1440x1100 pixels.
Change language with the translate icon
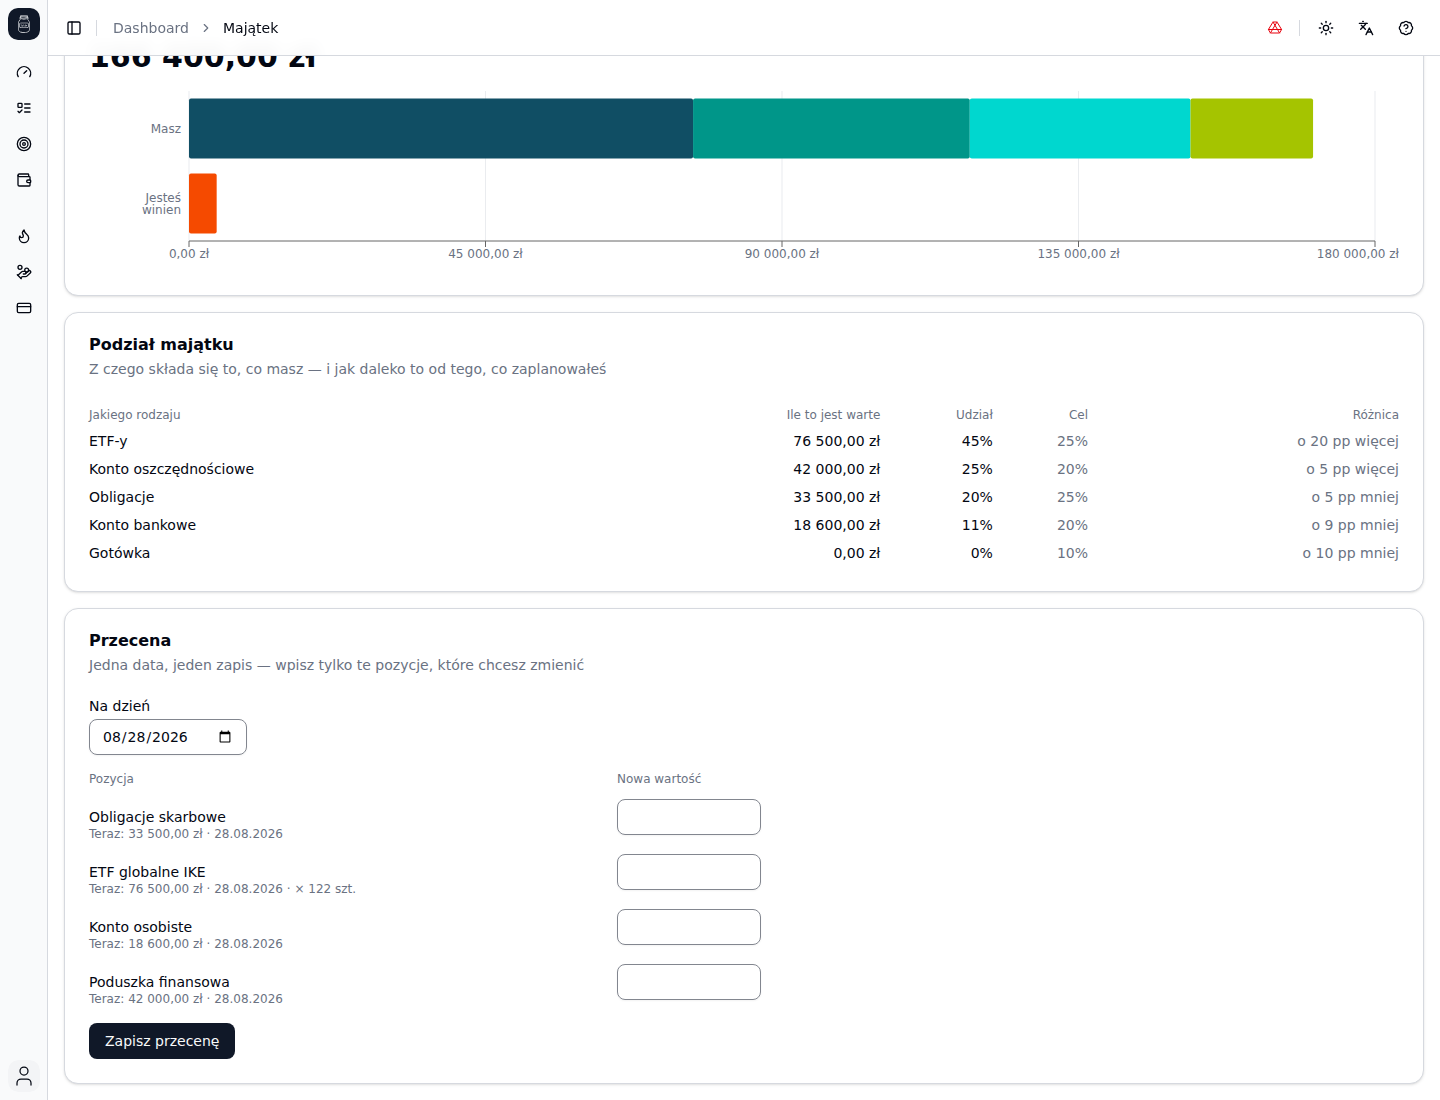pos(1366,28)
